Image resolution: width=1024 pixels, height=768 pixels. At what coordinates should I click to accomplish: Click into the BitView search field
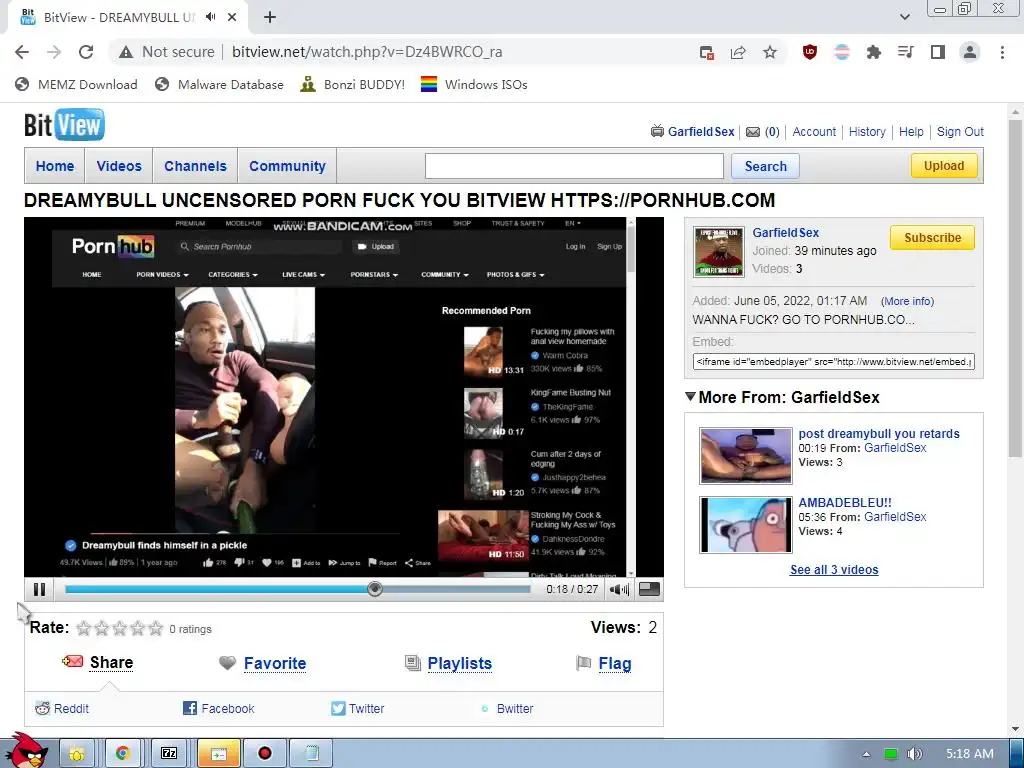click(x=574, y=166)
